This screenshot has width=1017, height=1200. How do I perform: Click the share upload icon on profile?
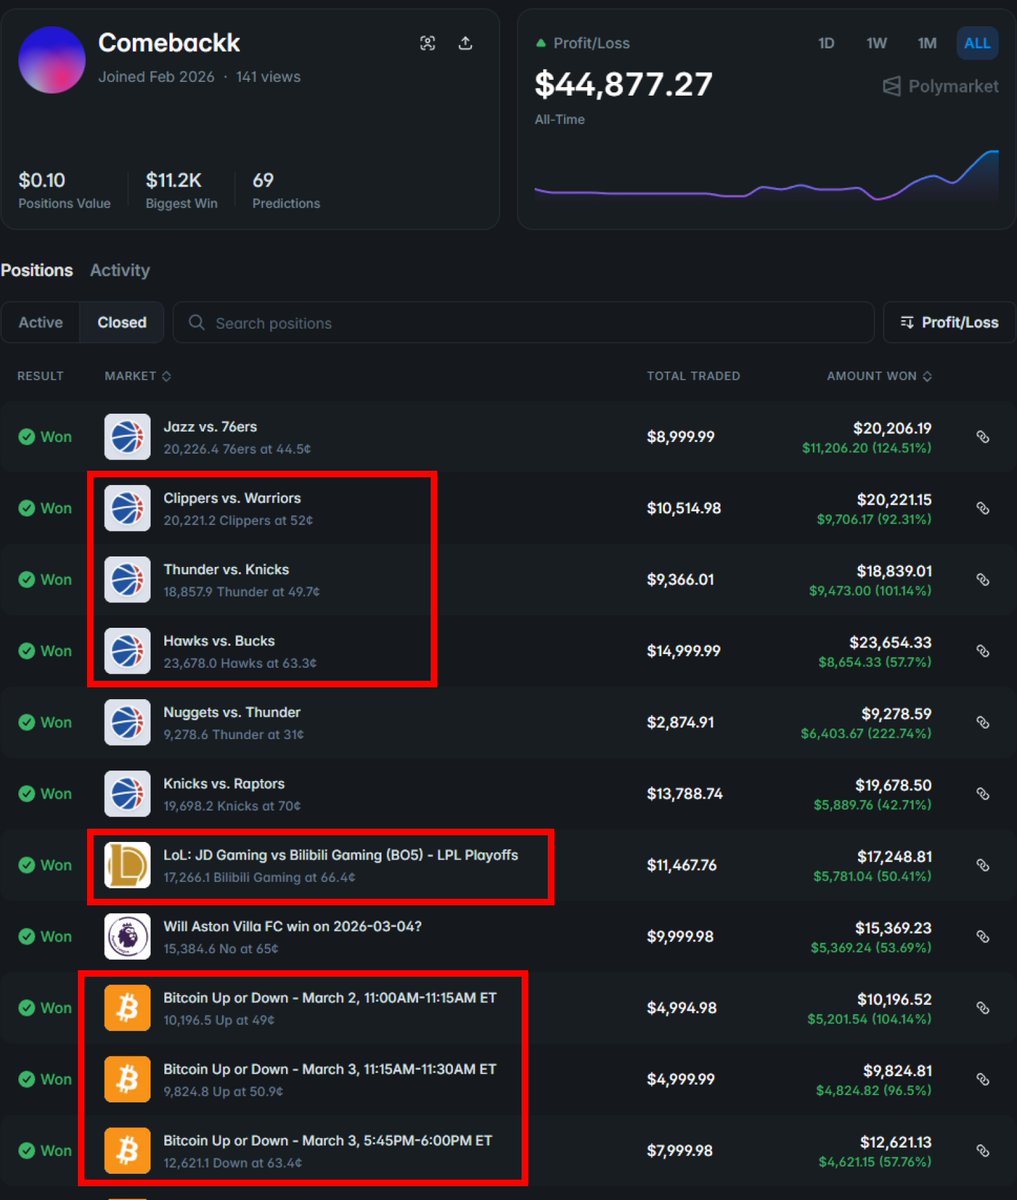(466, 43)
